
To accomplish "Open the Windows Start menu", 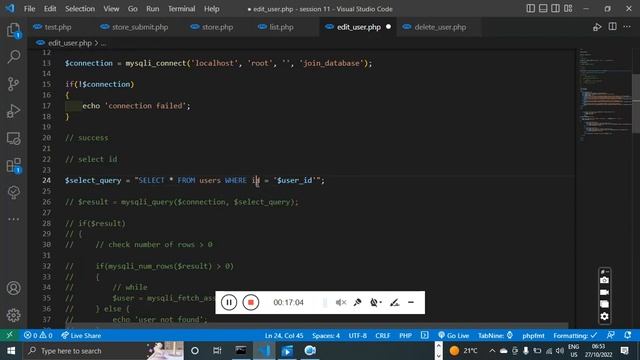I will coord(11,351).
